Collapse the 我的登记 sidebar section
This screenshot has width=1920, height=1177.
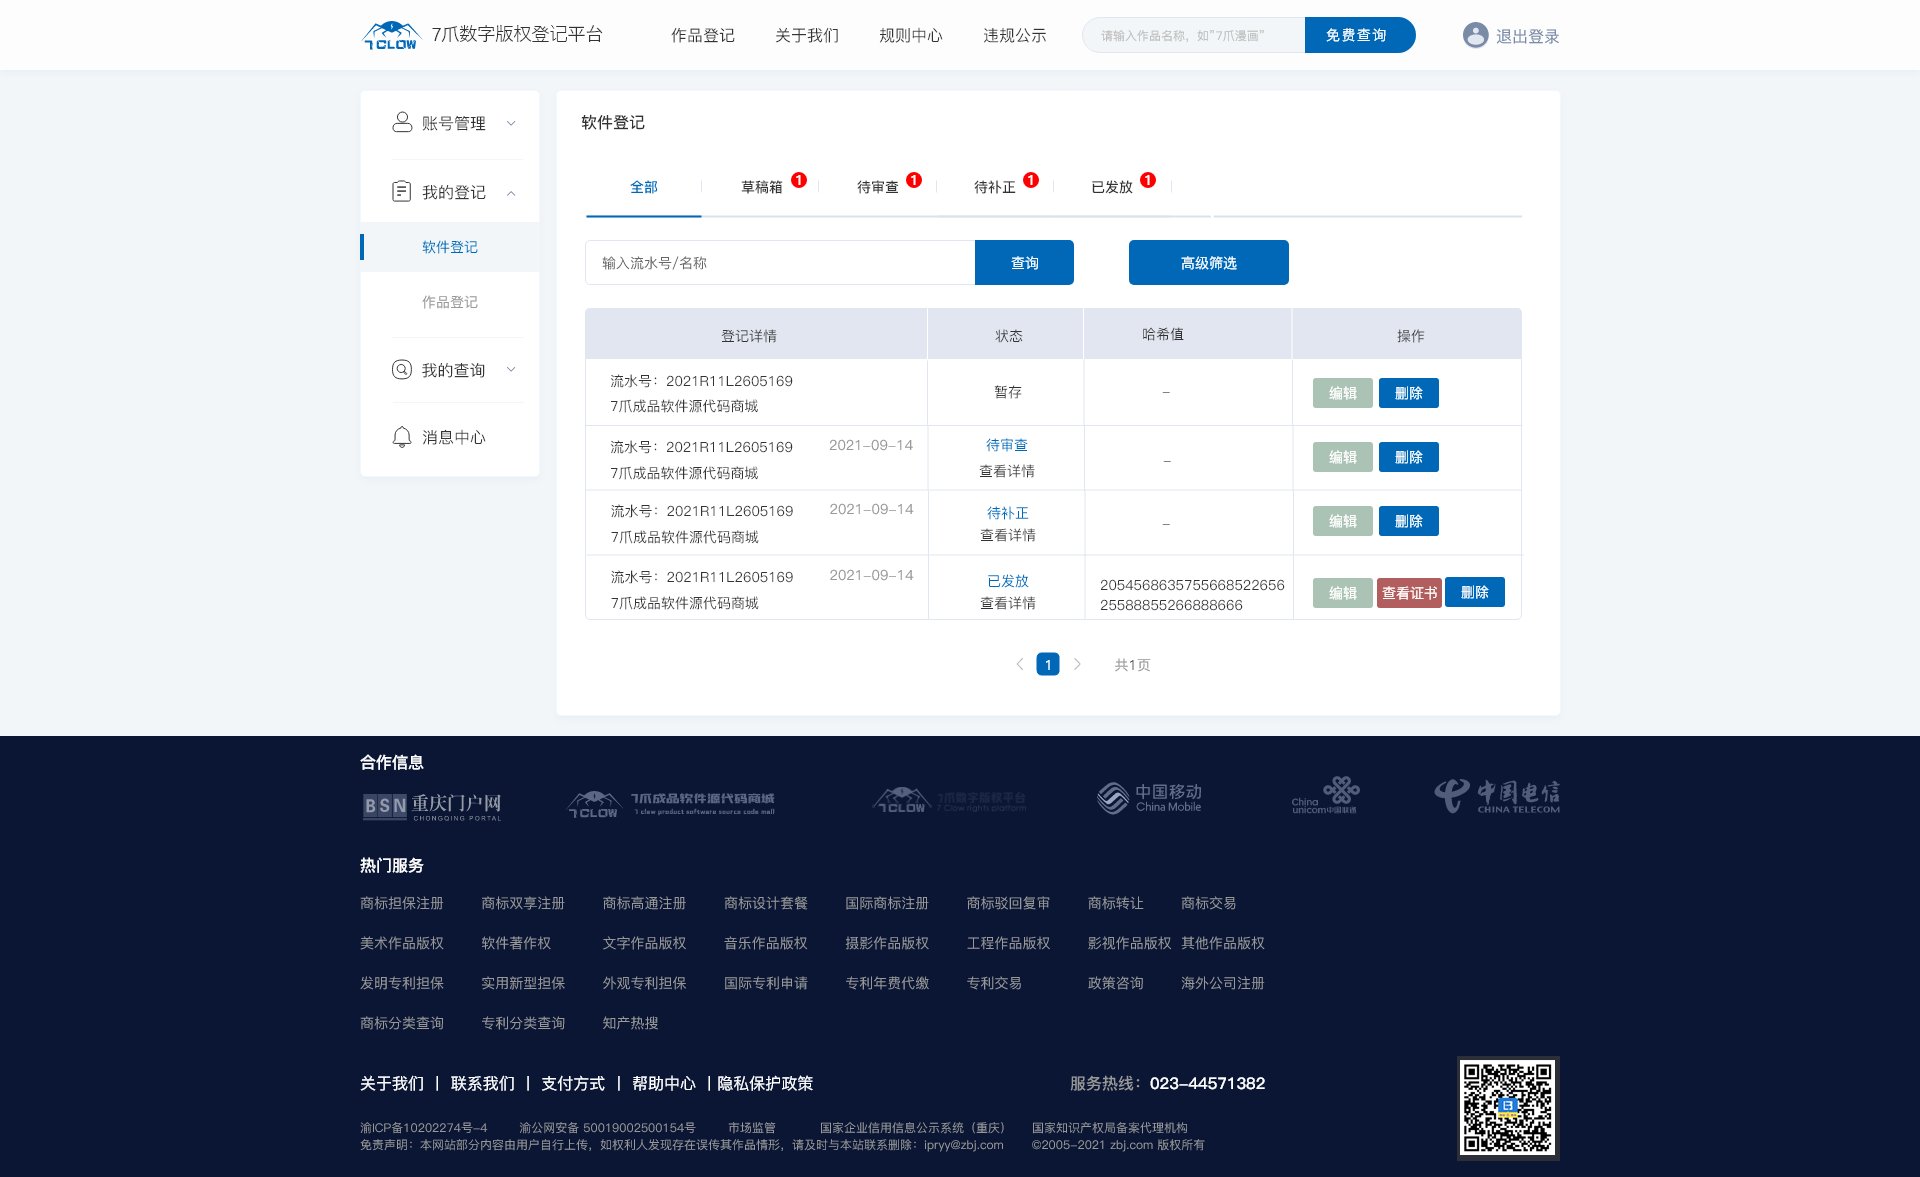click(x=511, y=192)
